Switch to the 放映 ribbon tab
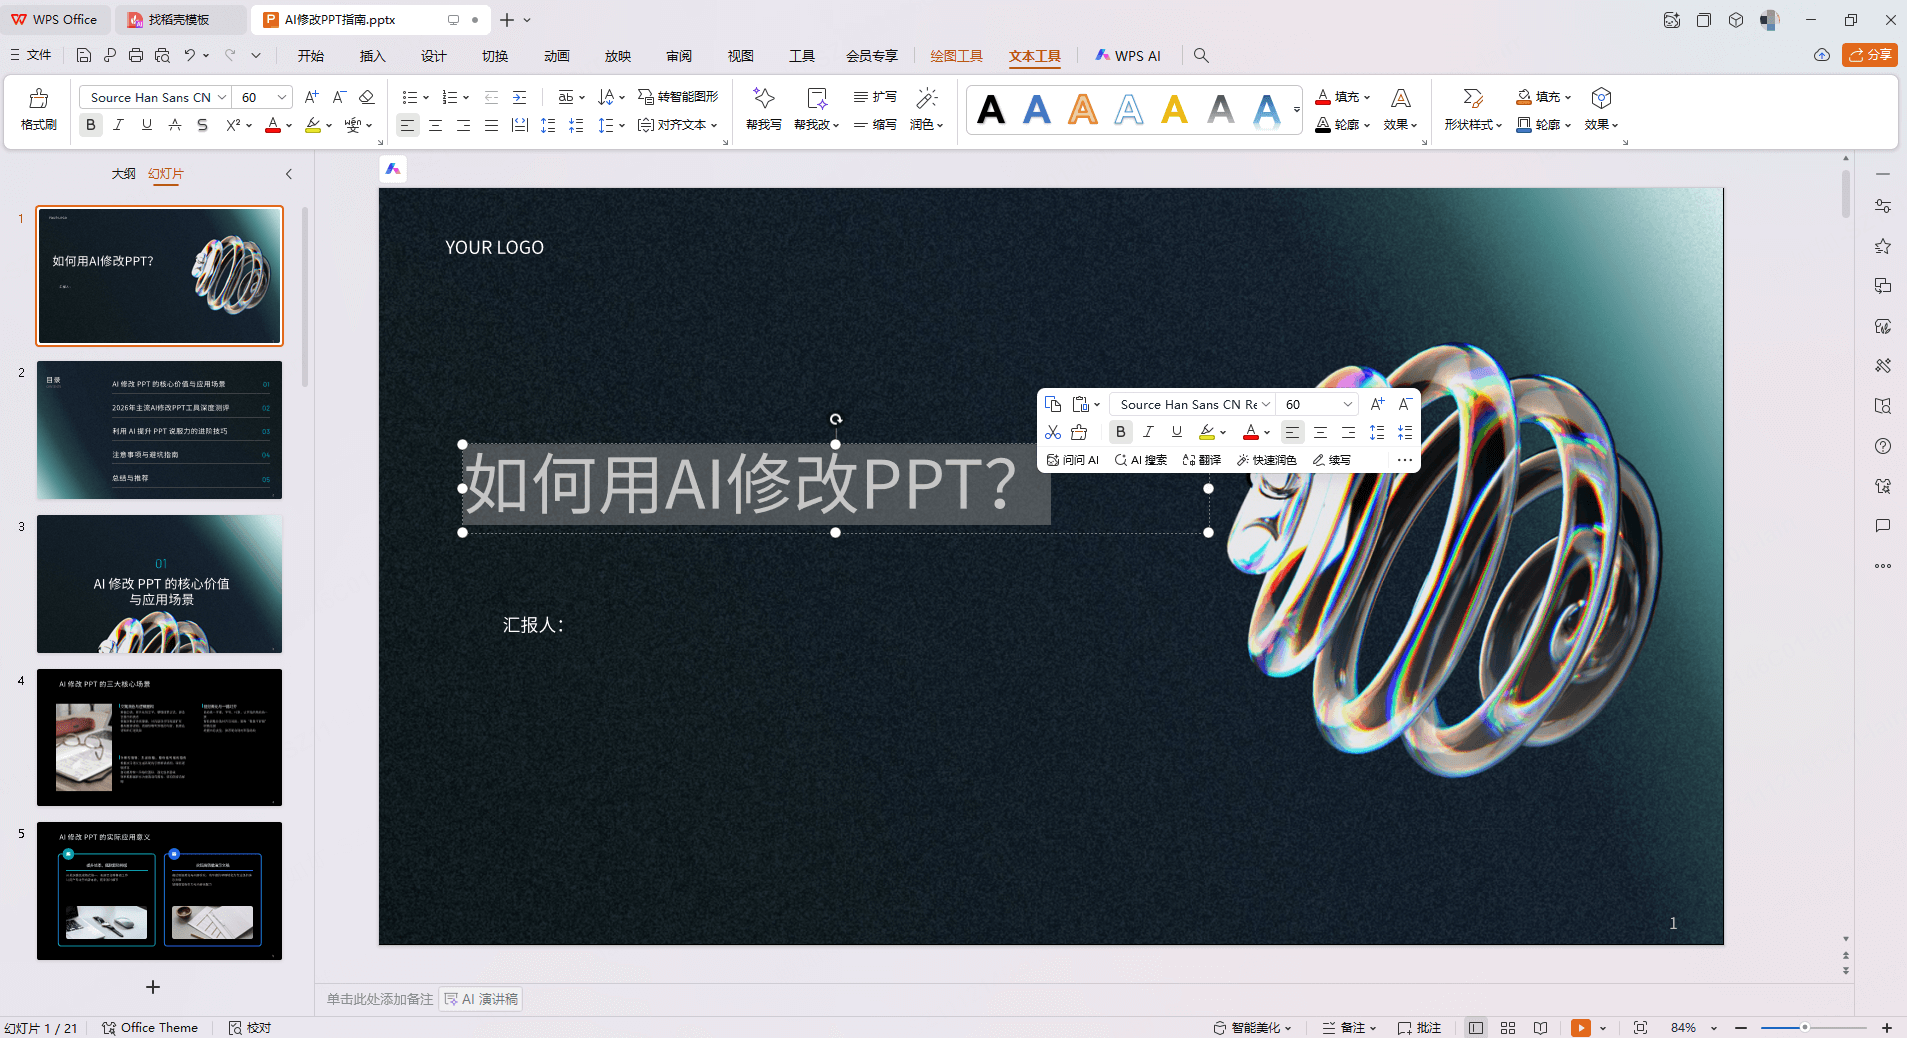 tap(617, 56)
